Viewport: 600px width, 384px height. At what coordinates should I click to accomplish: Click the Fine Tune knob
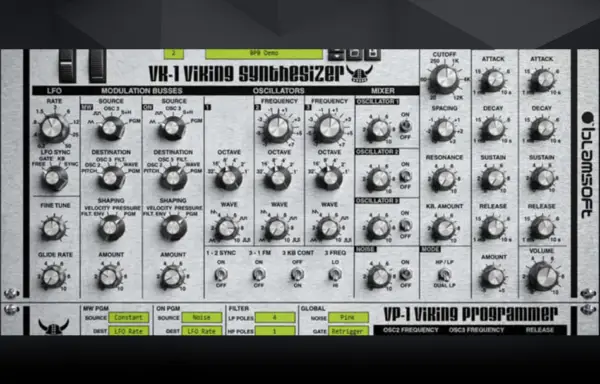coord(53,228)
